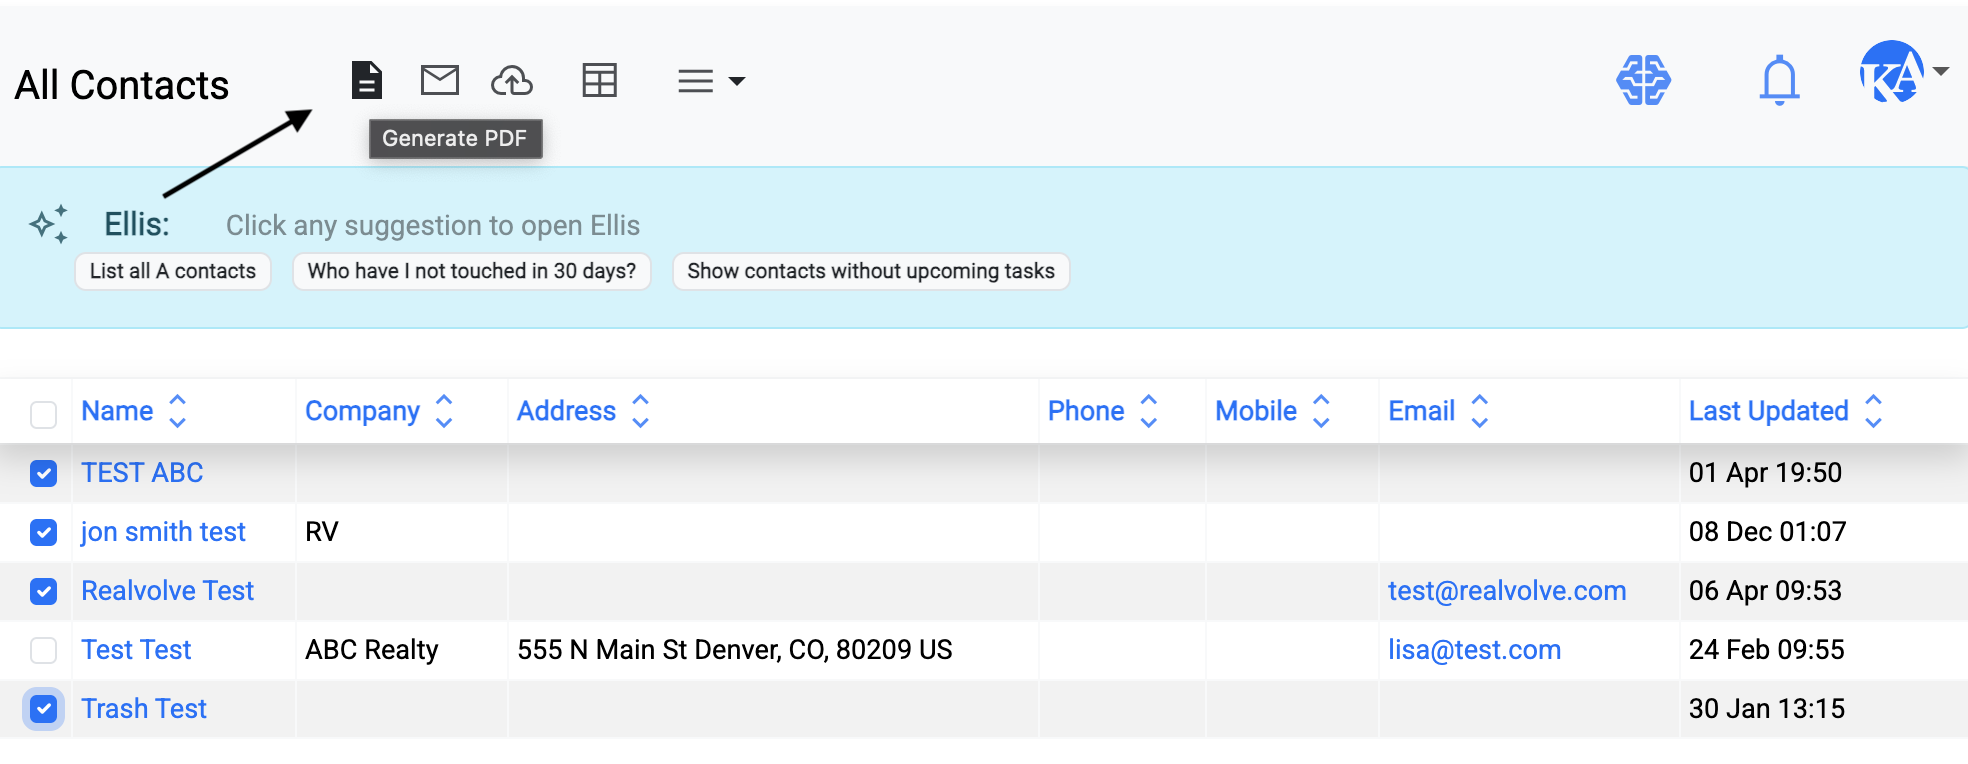The height and width of the screenshot is (764, 1968).
Task: Uncheck the TEST ABC row checkbox
Action: [43, 473]
